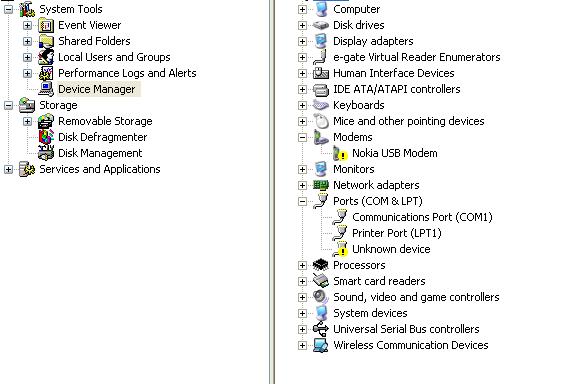Image resolution: width=563 pixels, height=384 pixels.
Task: Expand the Removable Storage node
Action: (27, 121)
